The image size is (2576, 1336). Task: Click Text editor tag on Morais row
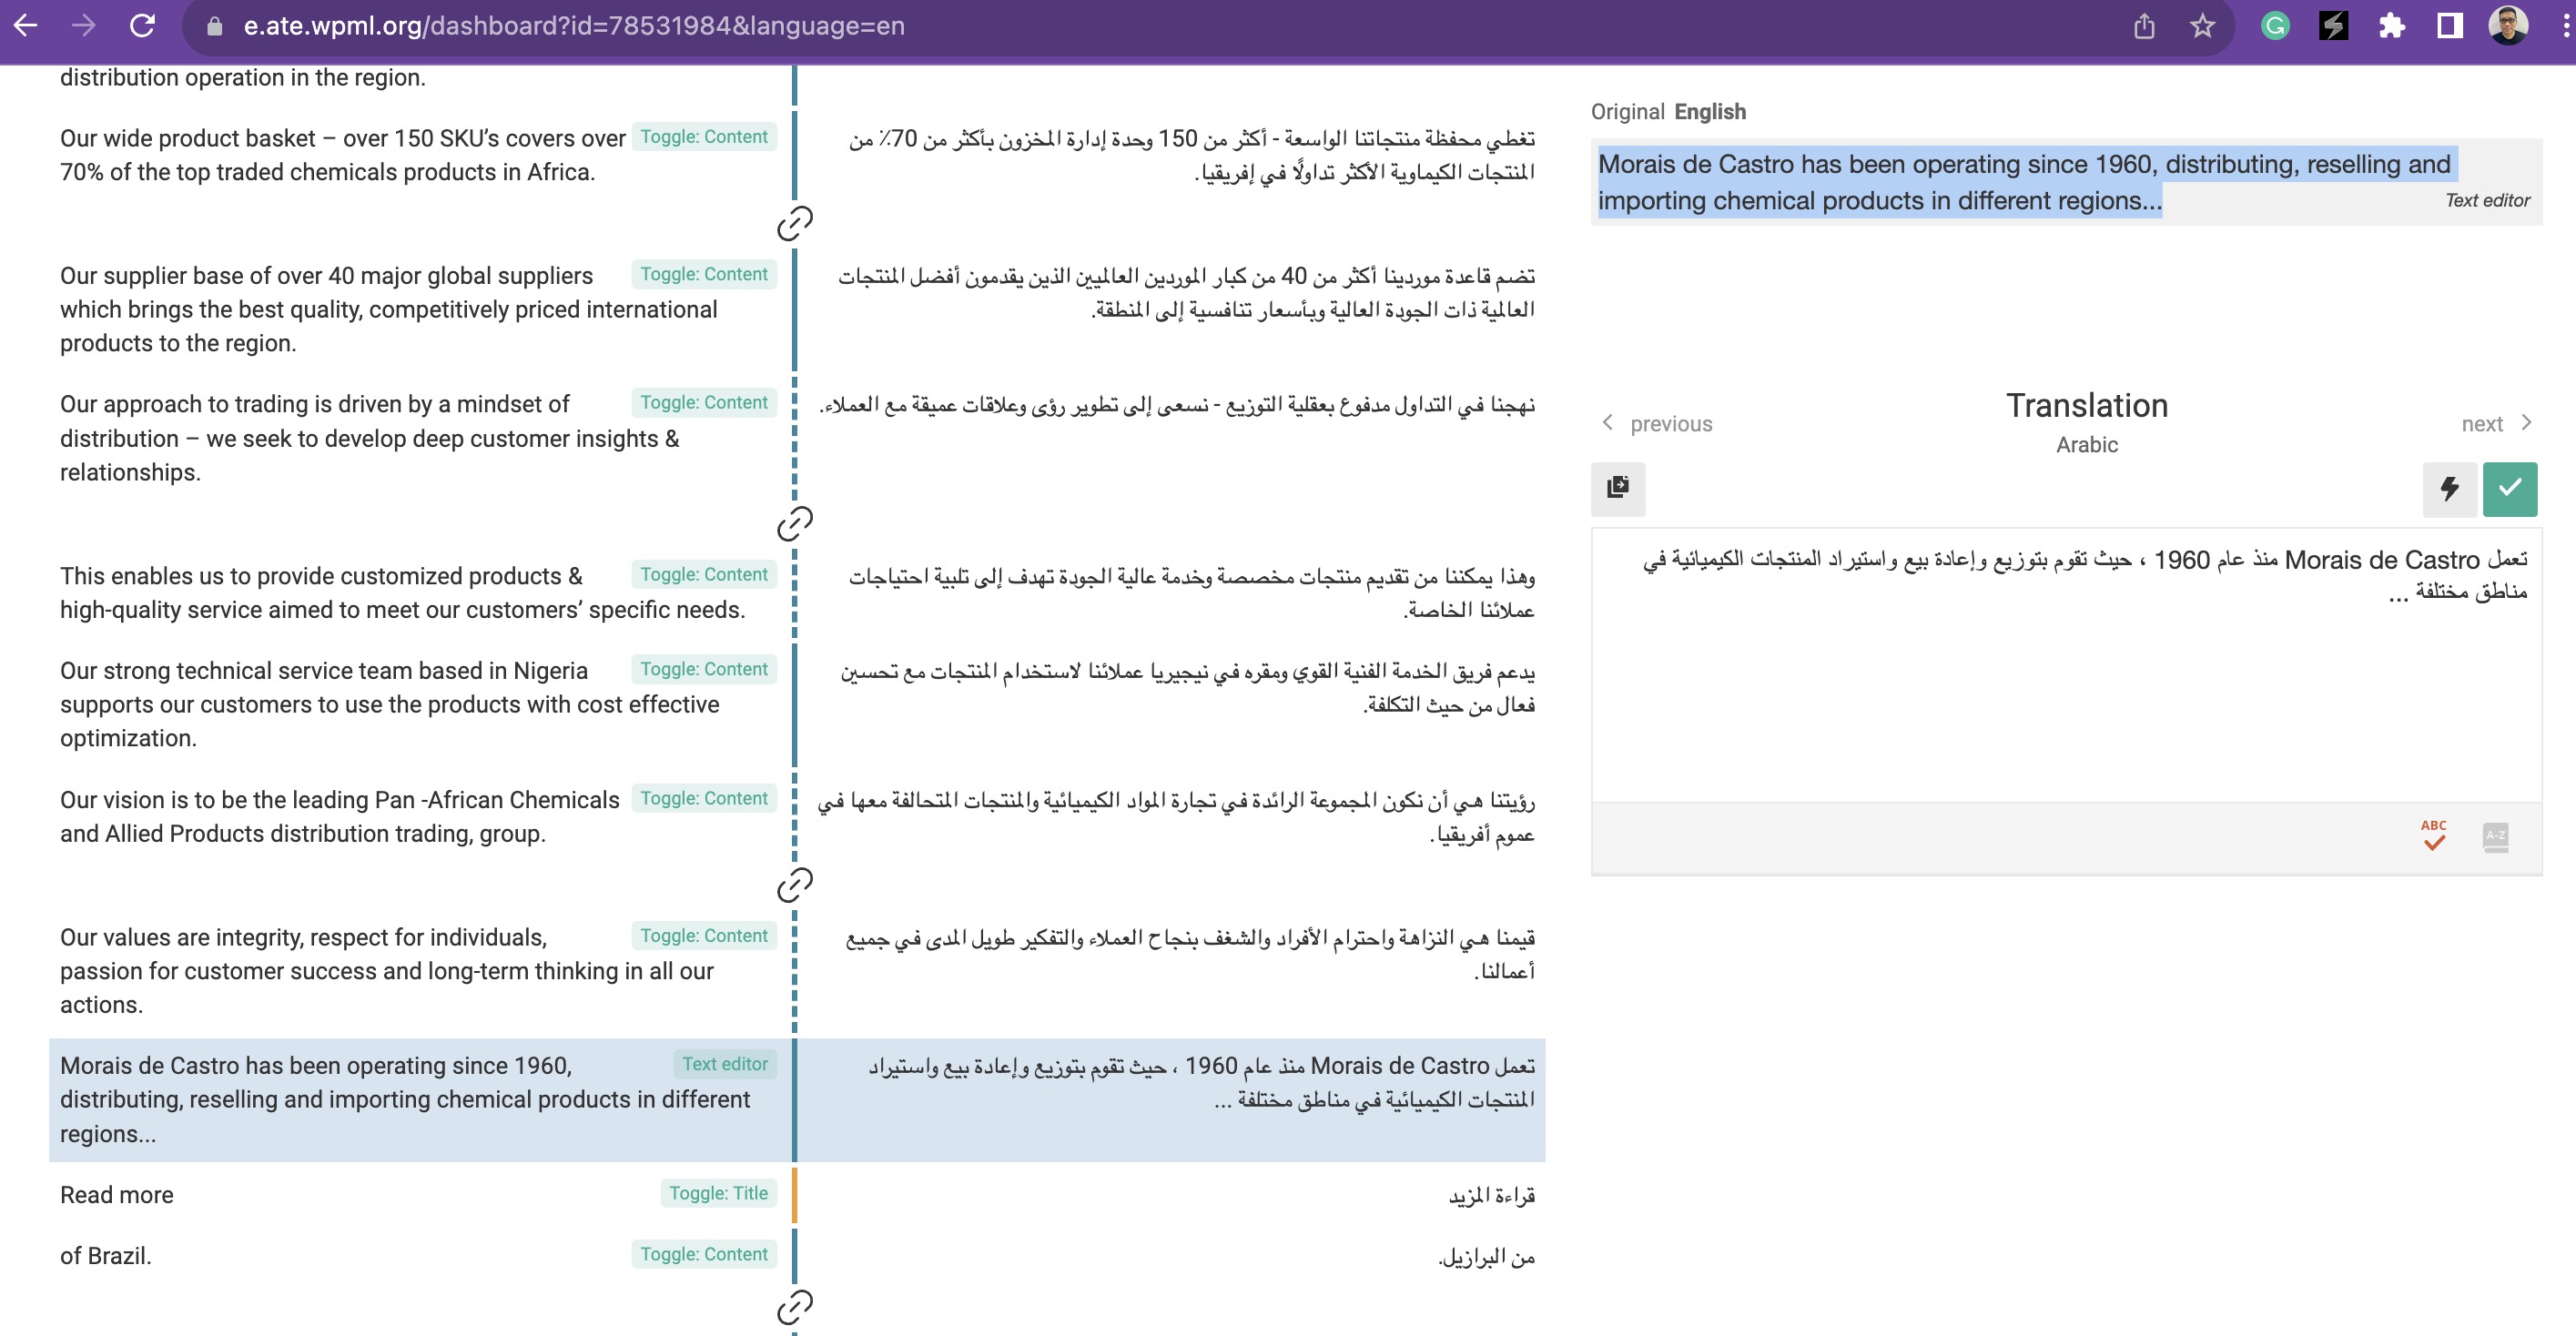point(725,1064)
